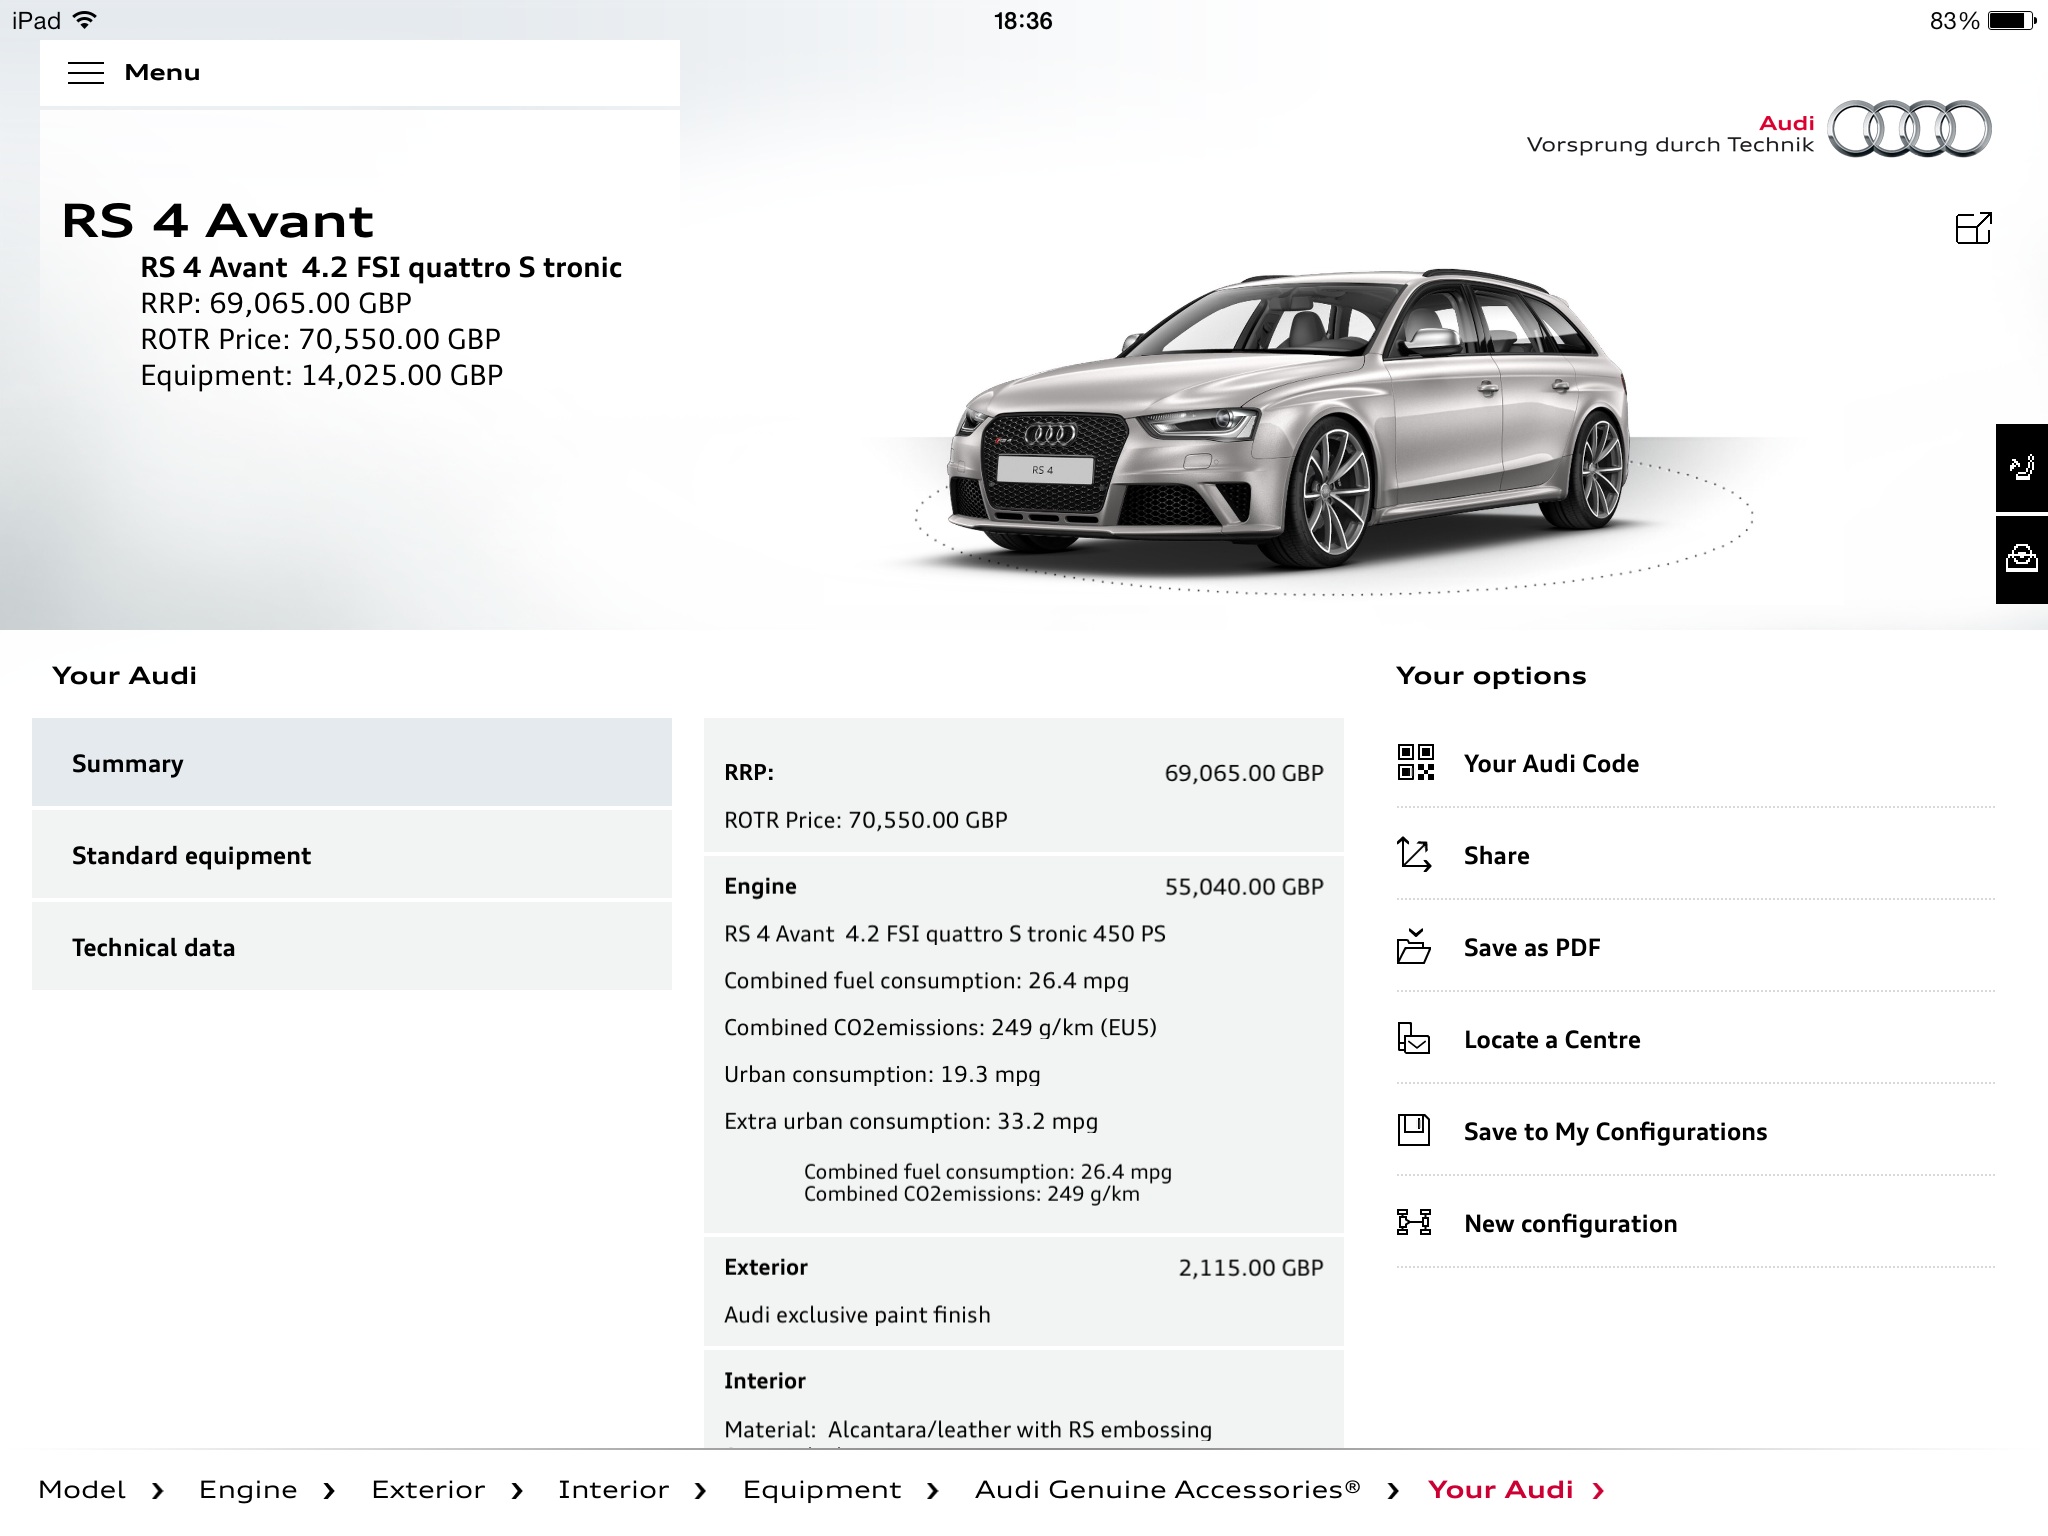Click 'Vorsprung durch Technik' slogan
Image resolution: width=2048 pixels, height=1536 pixels.
[x=1670, y=145]
